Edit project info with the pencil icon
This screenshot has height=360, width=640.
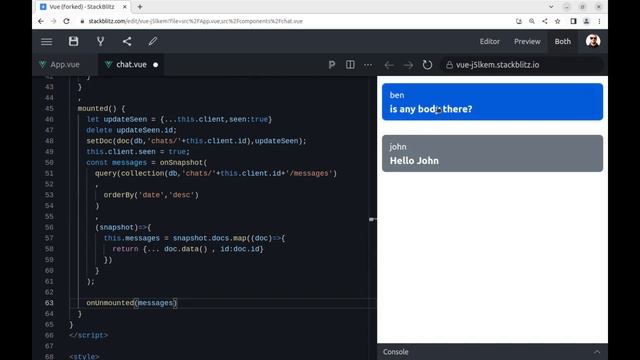tap(153, 41)
